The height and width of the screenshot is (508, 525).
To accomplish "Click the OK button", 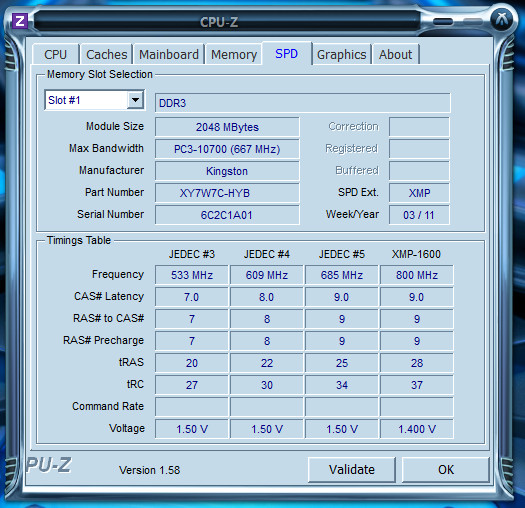I will point(446,469).
